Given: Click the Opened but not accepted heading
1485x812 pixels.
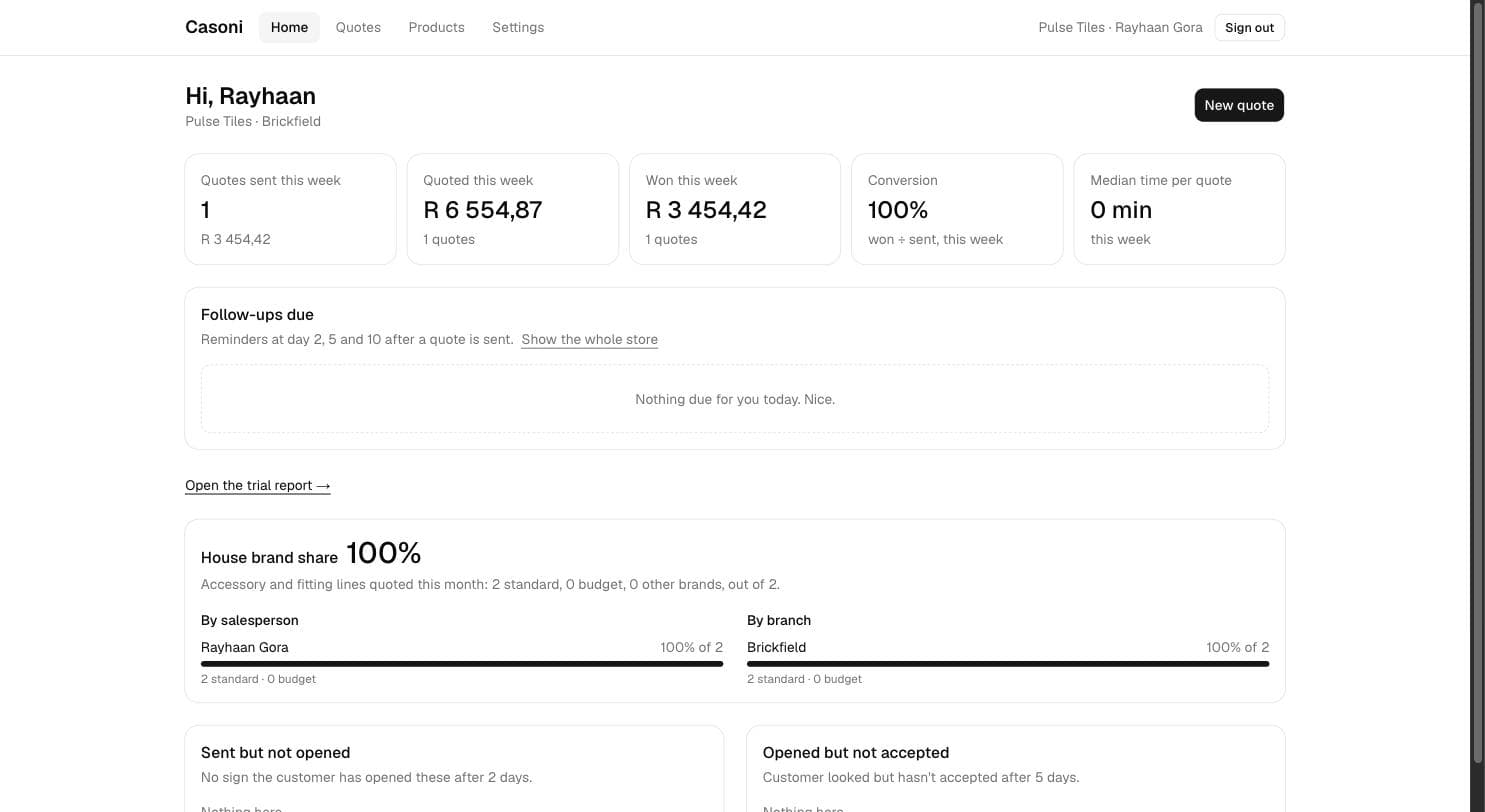Looking at the screenshot, I should pos(856,752).
